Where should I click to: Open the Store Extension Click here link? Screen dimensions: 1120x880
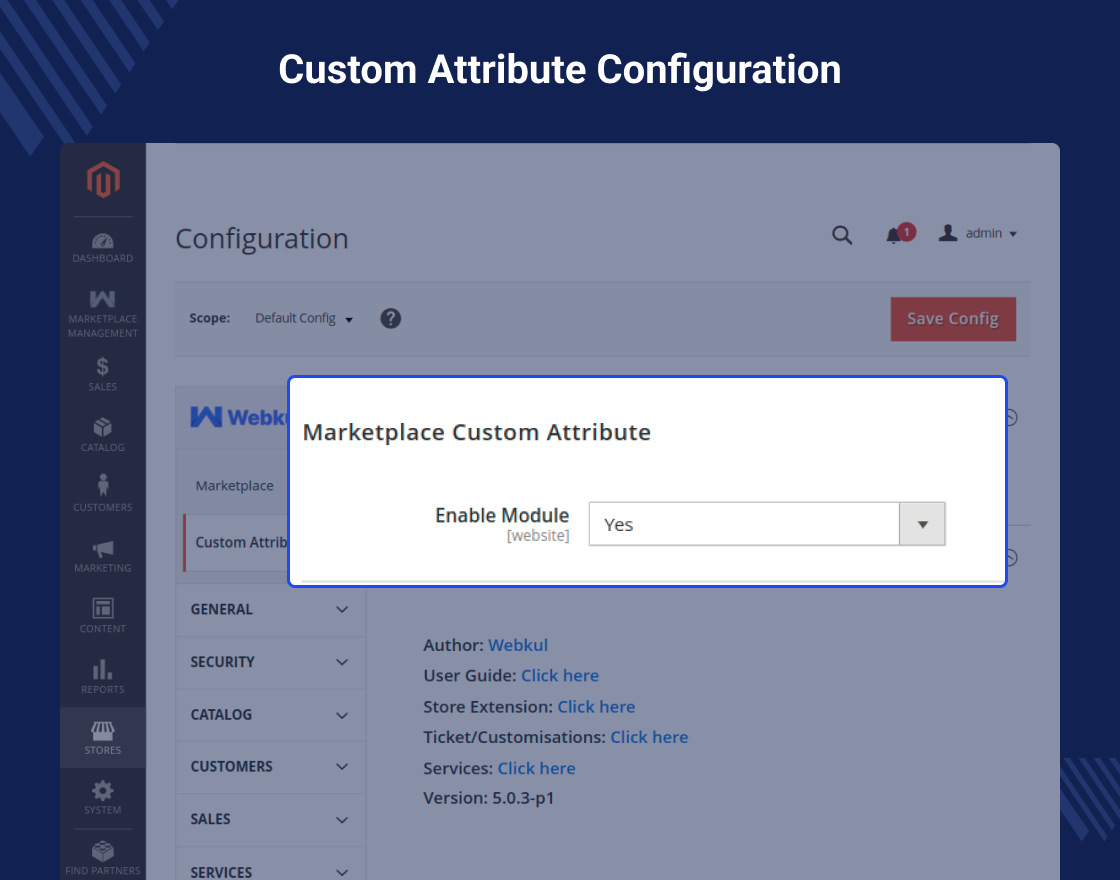pyautogui.click(x=596, y=706)
